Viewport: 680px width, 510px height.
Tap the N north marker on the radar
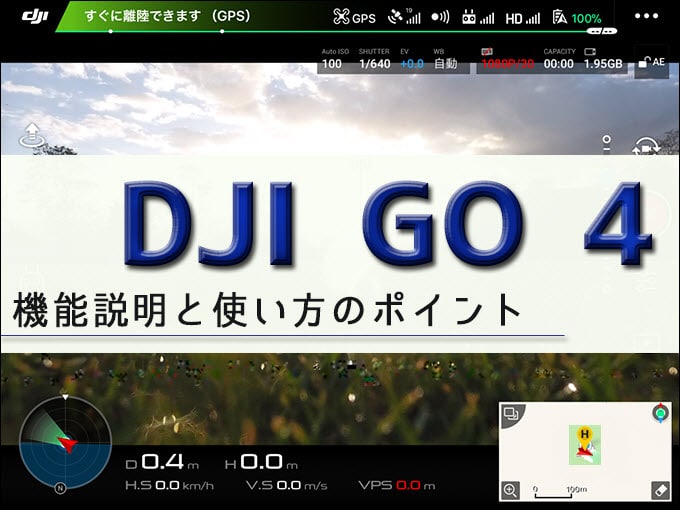click(x=60, y=488)
